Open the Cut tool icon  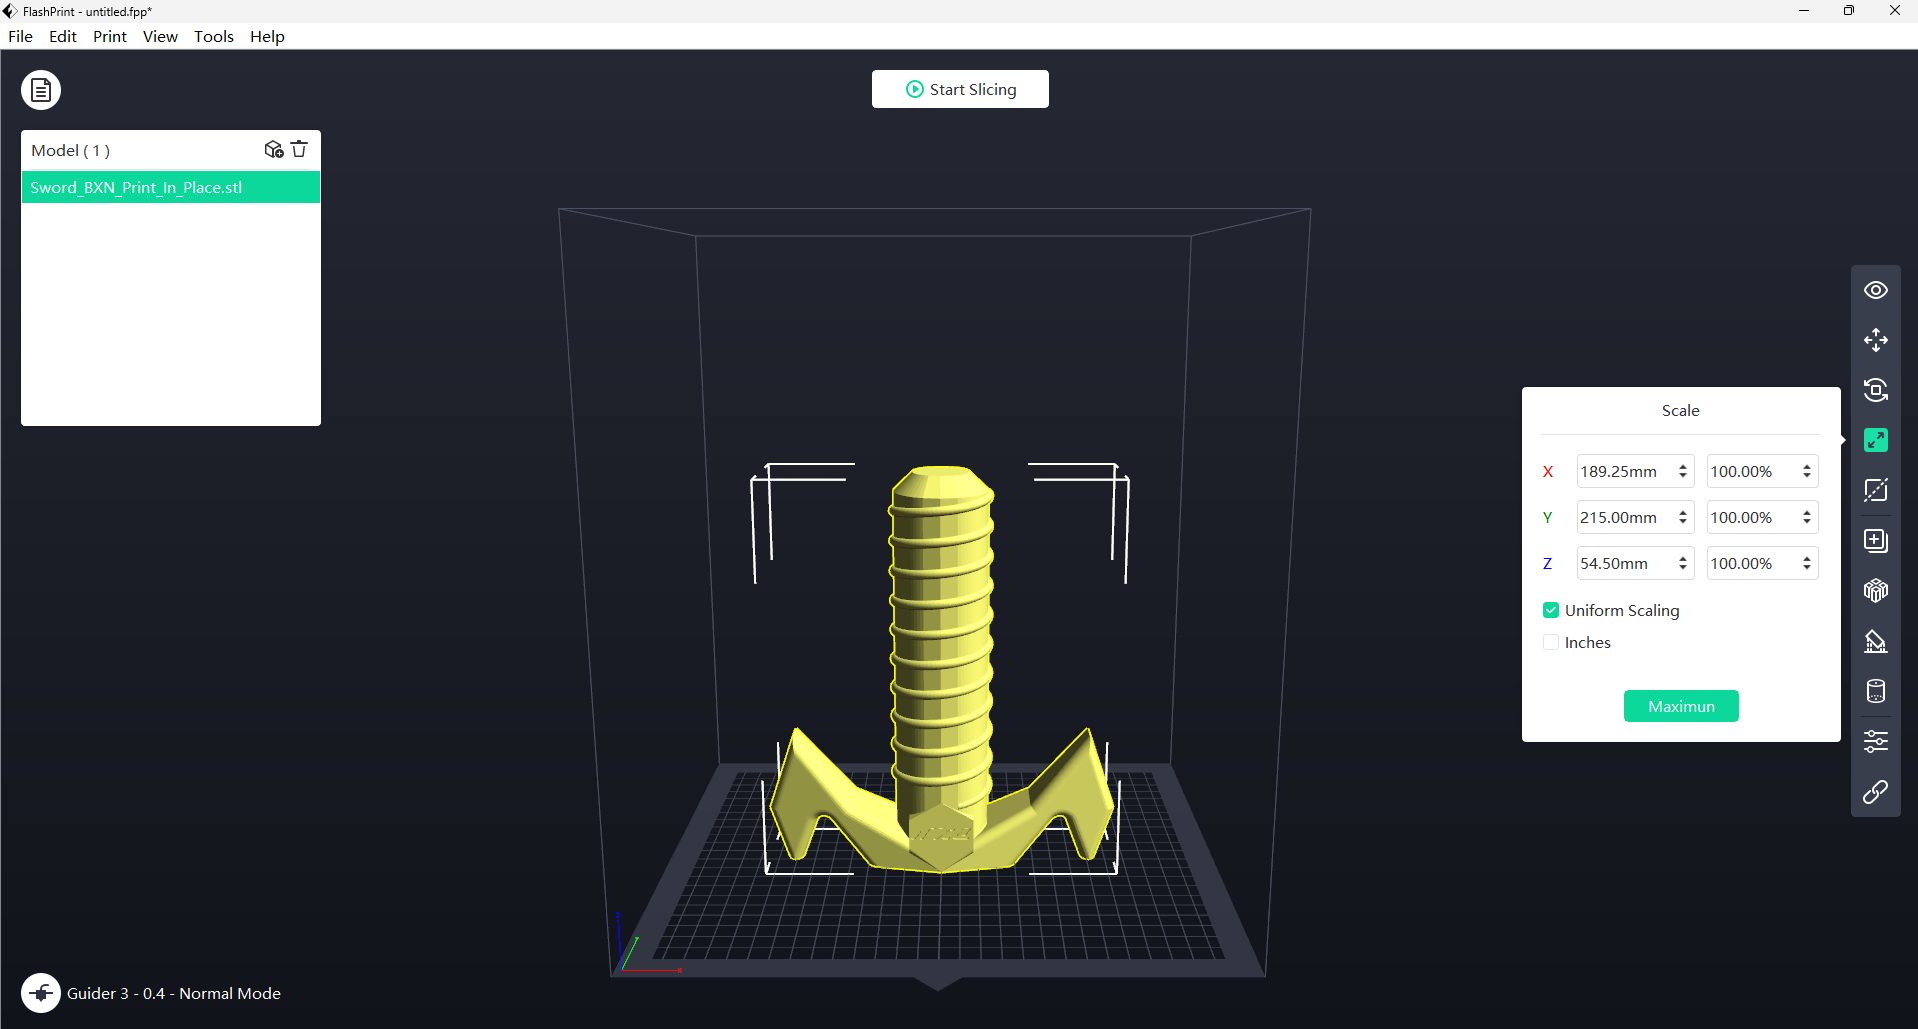click(x=1875, y=490)
